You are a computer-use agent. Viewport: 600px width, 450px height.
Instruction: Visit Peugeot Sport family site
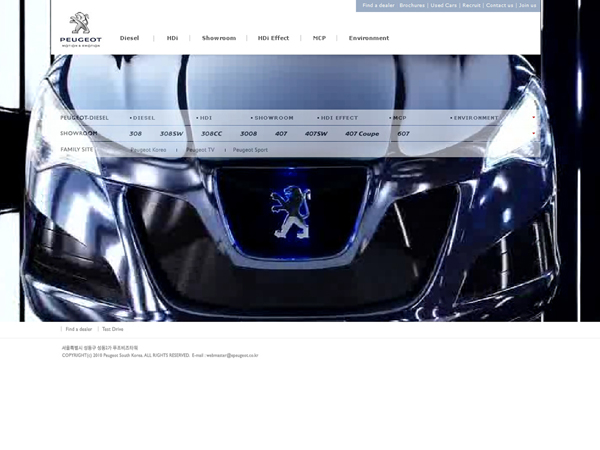pos(250,150)
